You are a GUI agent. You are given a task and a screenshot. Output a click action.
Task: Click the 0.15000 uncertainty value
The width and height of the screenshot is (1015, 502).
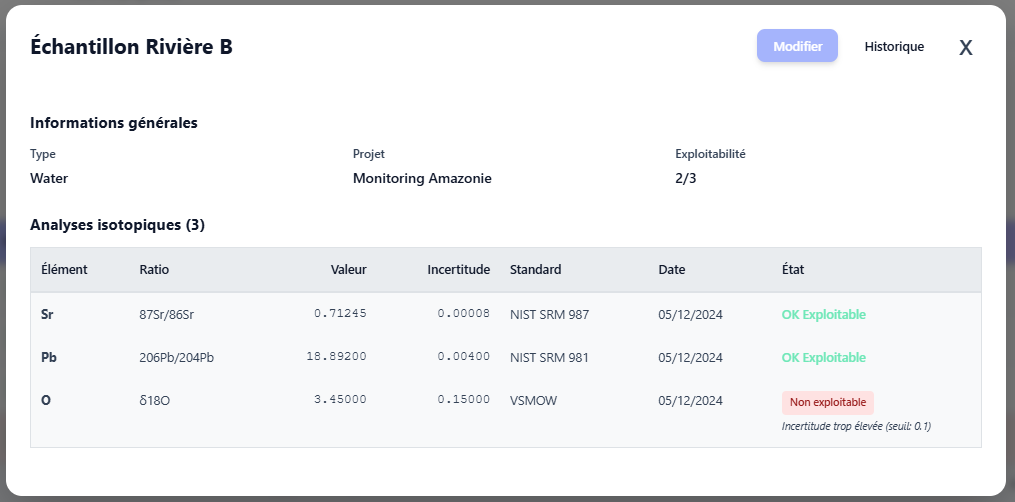463,401
